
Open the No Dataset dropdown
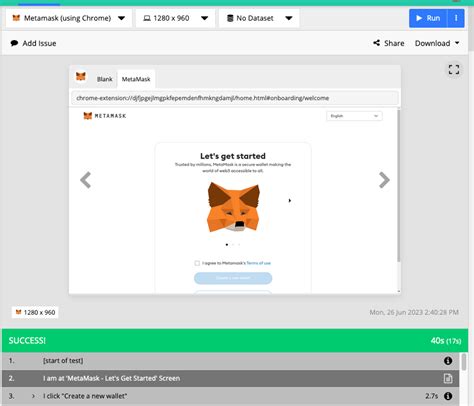tap(259, 18)
